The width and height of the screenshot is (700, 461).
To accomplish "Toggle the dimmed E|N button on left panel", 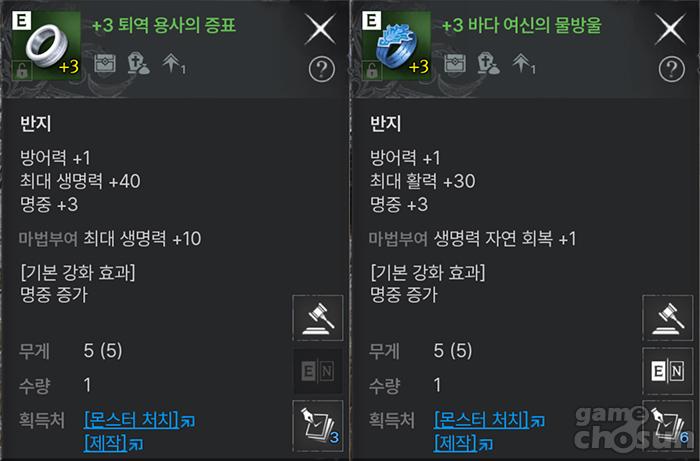I will click(318, 371).
